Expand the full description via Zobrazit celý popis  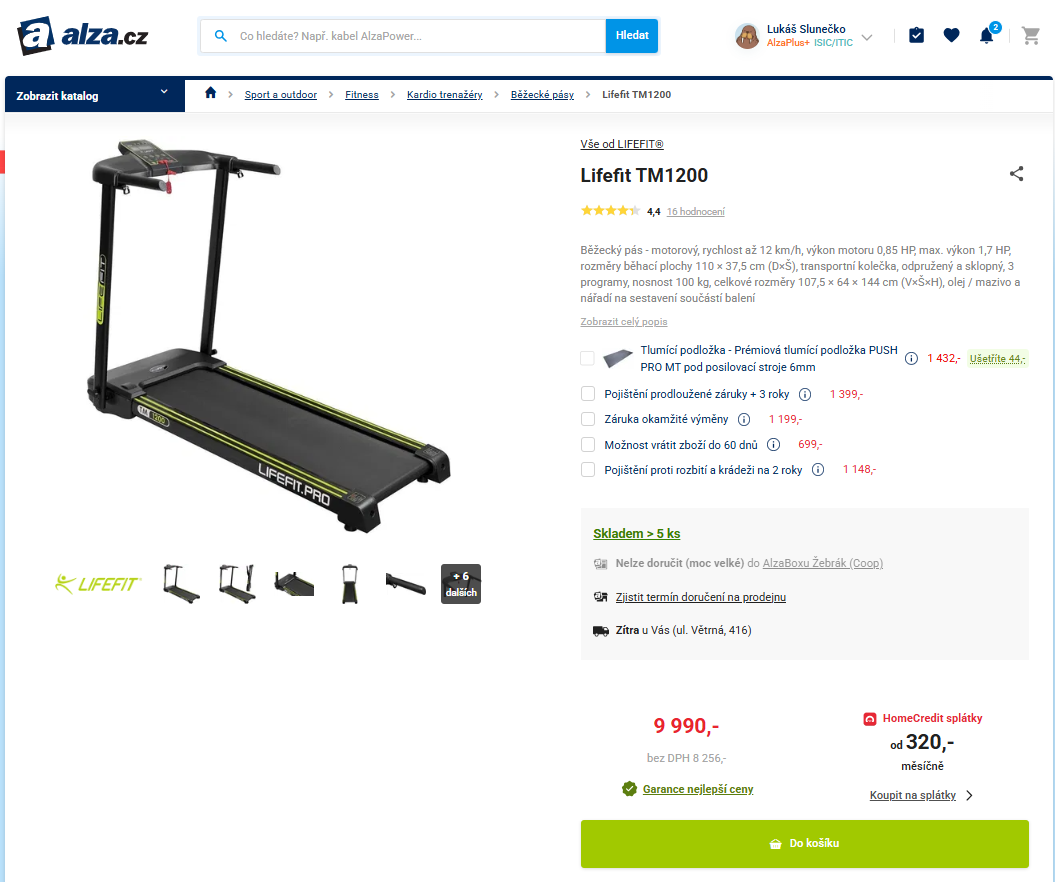click(x=624, y=322)
